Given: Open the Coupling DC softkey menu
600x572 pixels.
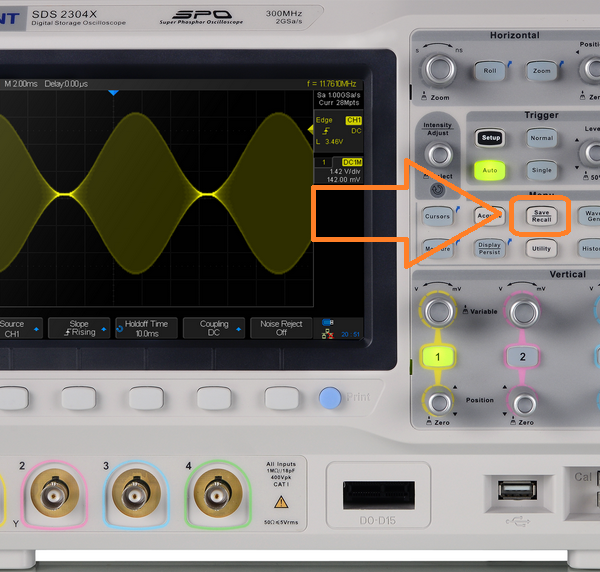Looking at the screenshot, I should point(213,328).
